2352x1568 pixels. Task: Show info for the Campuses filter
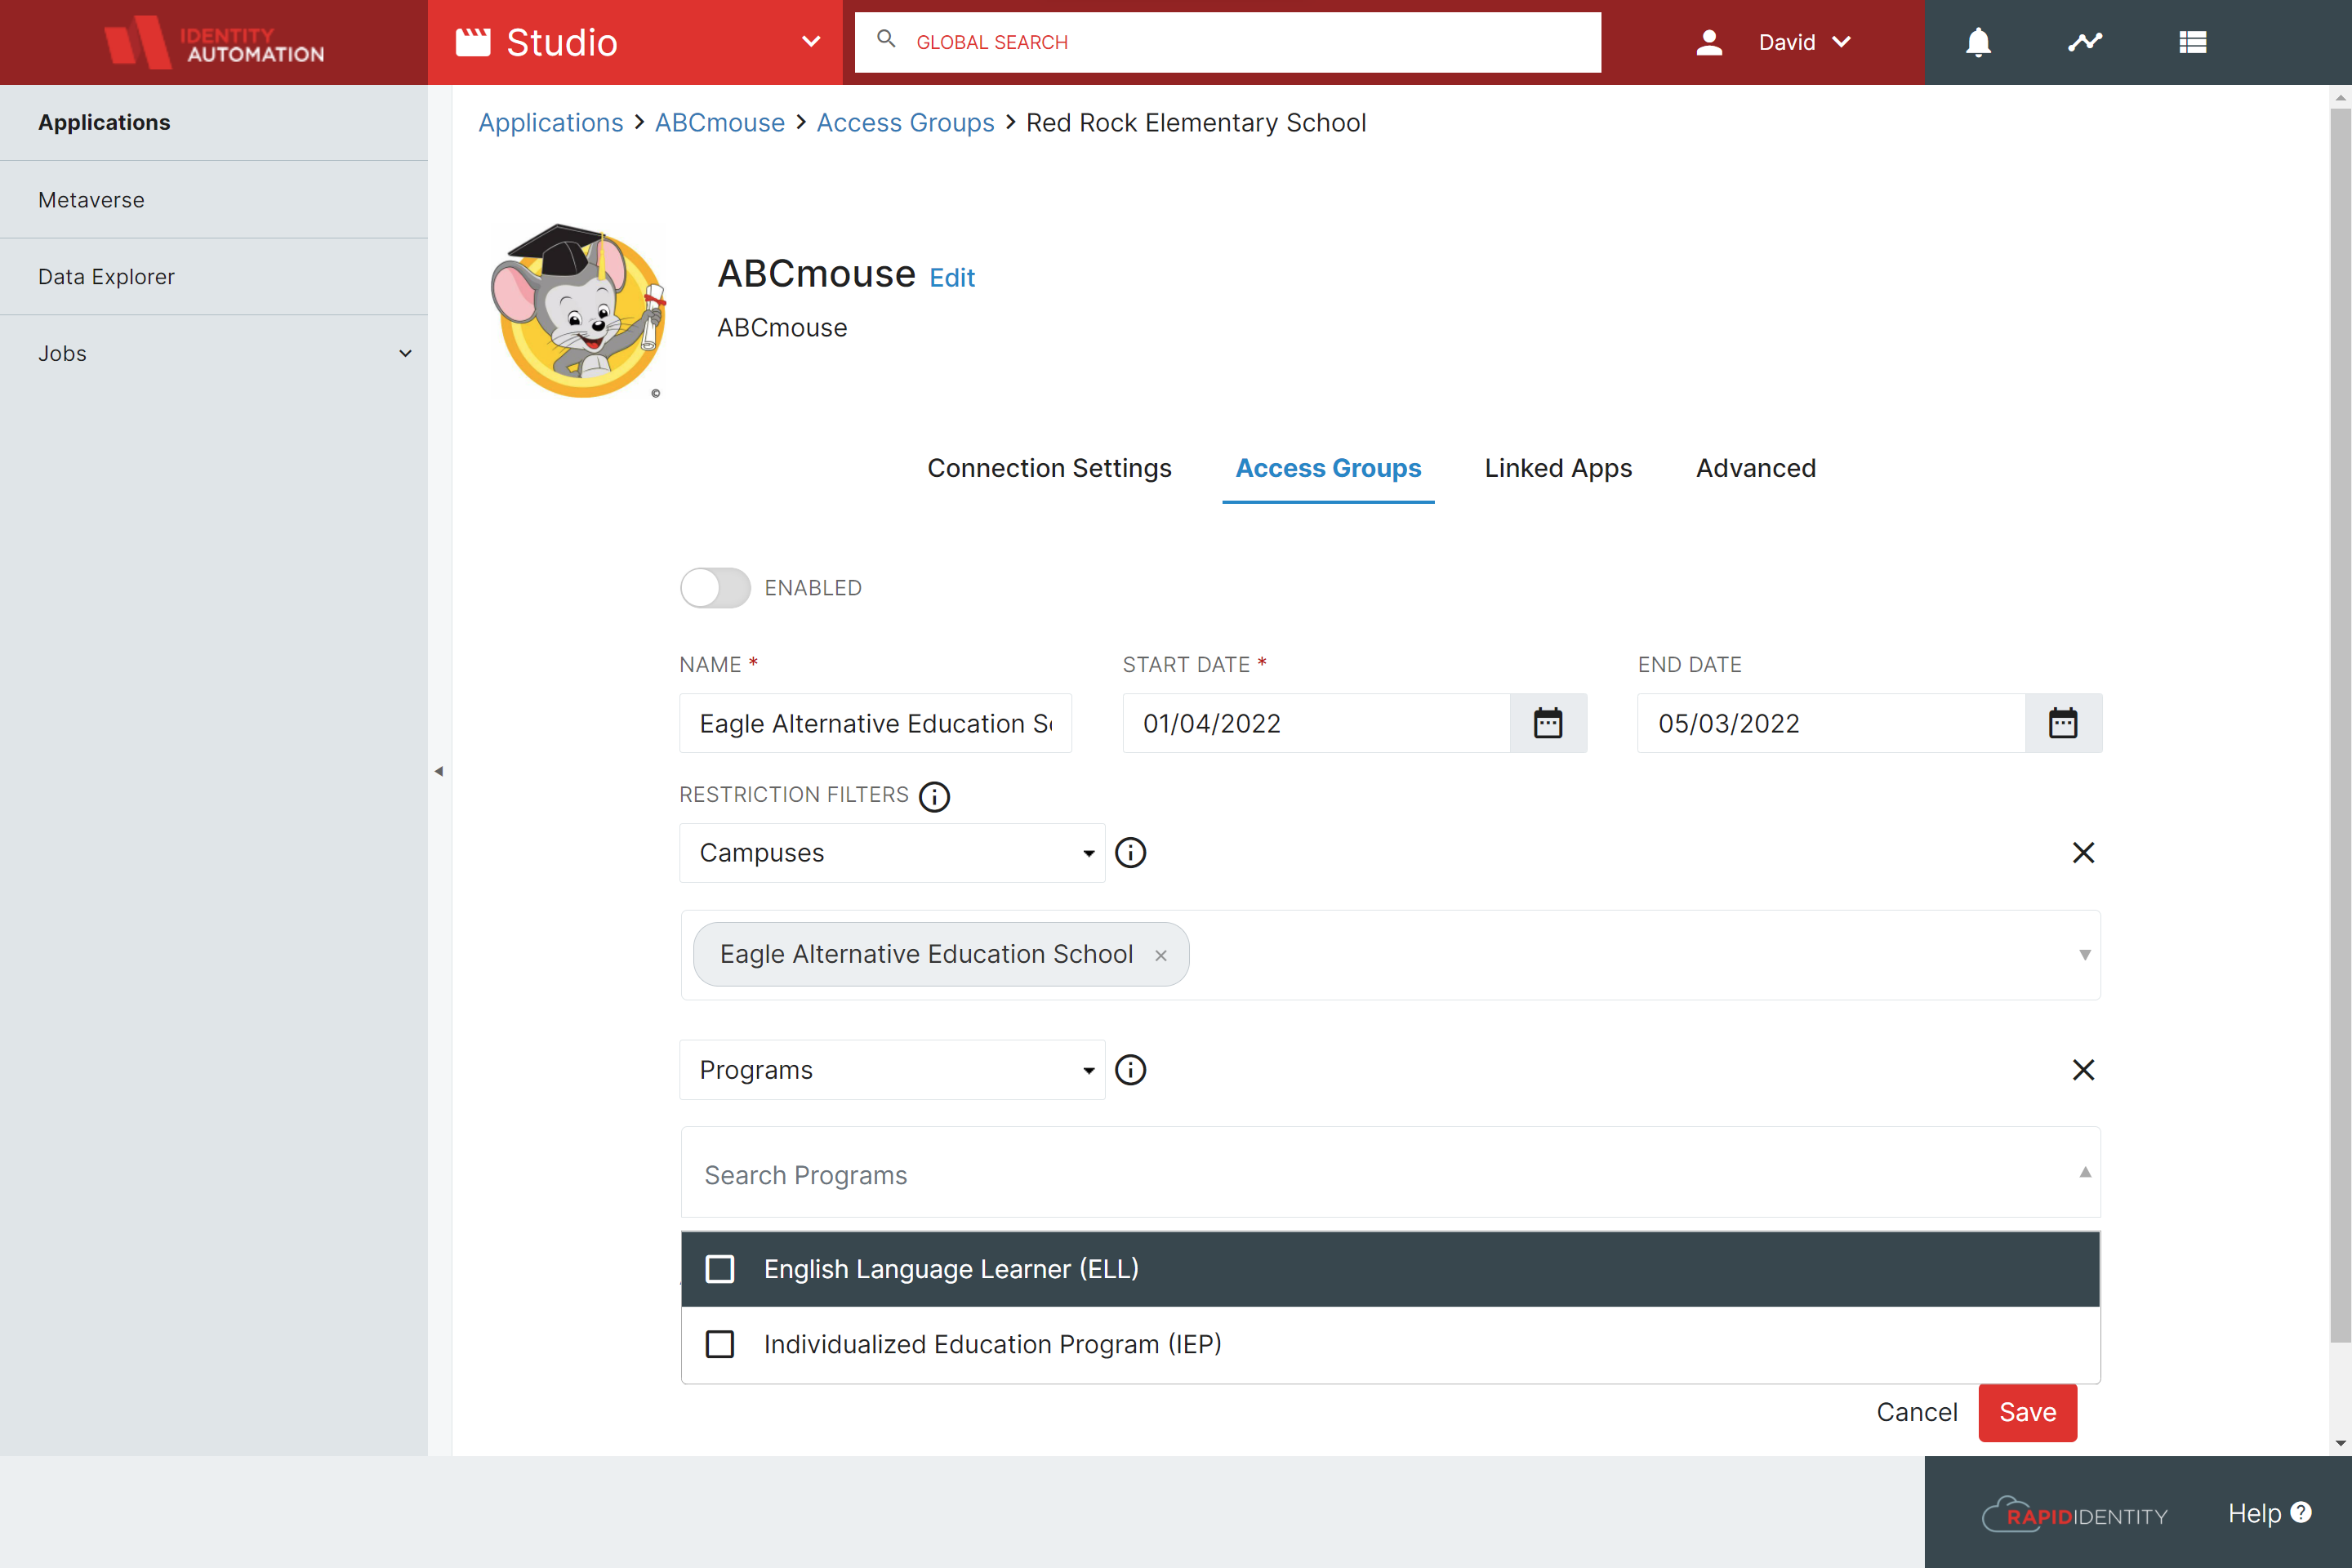click(x=1130, y=853)
